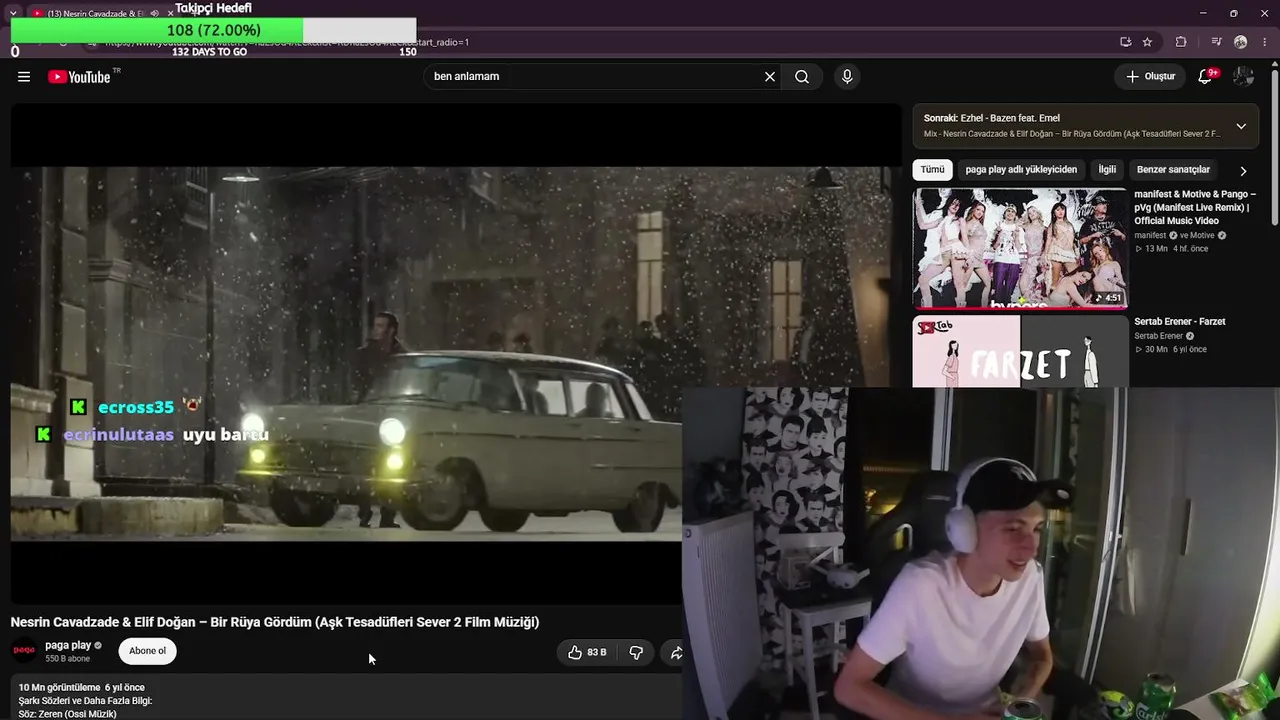
Task: Subscribe with the 'Abone ol' button
Action: pos(147,651)
